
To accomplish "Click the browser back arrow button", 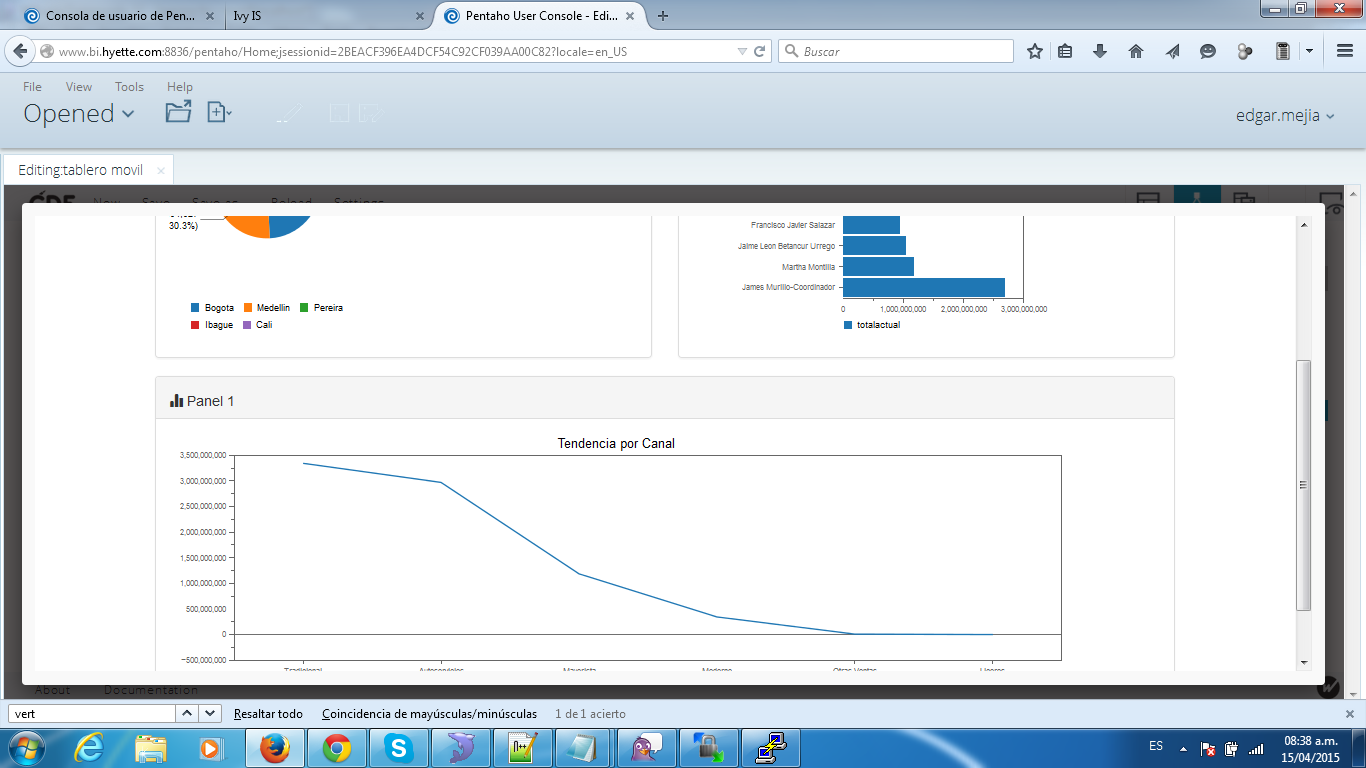I will click(x=20, y=51).
